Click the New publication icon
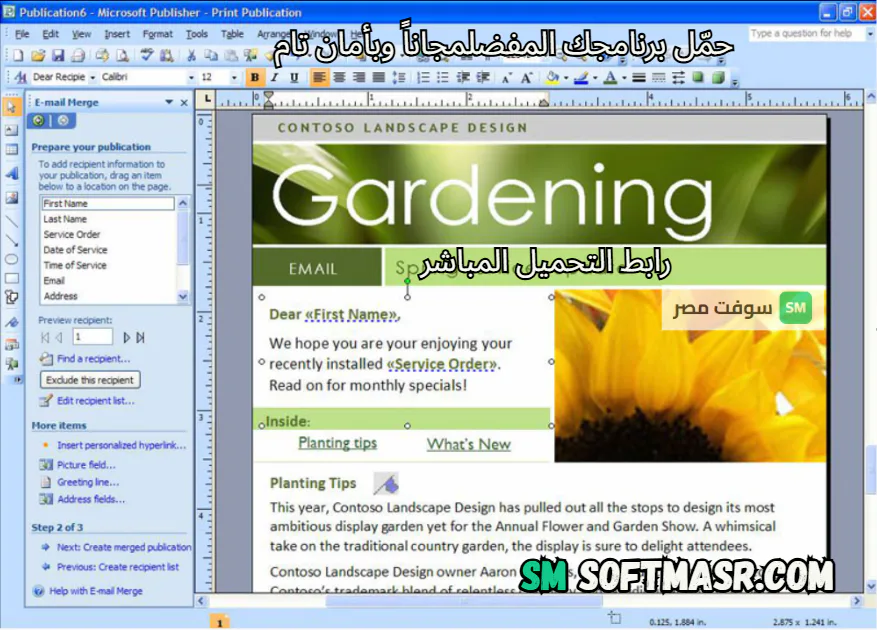This screenshot has height=630, width=877. point(17,55)
